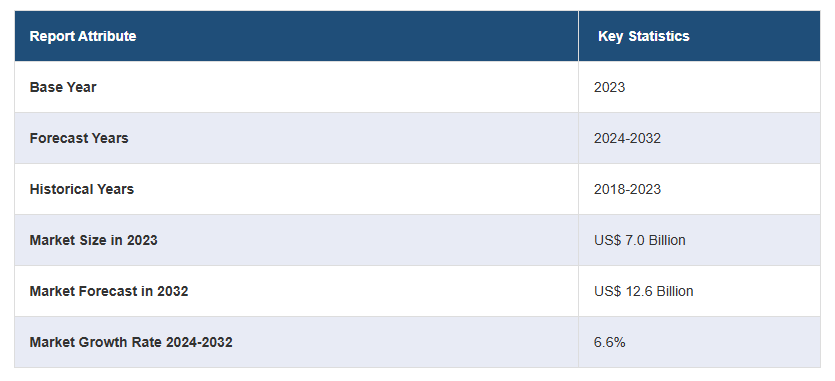Viewport: 835px width, 381px height.
Task: Click the 2023 base year value
Action: click(x=609, y=87)
